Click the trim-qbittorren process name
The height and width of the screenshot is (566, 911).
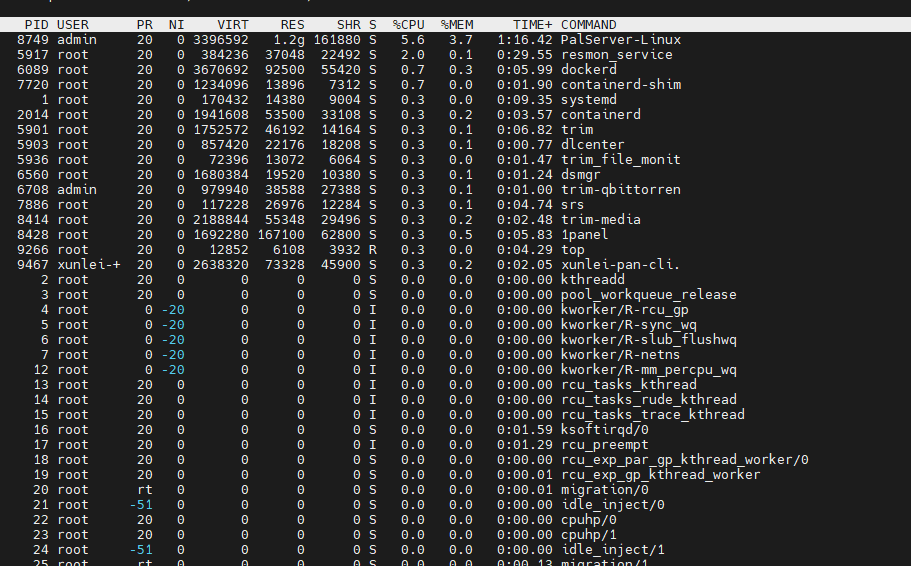click(x=621, y=190)
